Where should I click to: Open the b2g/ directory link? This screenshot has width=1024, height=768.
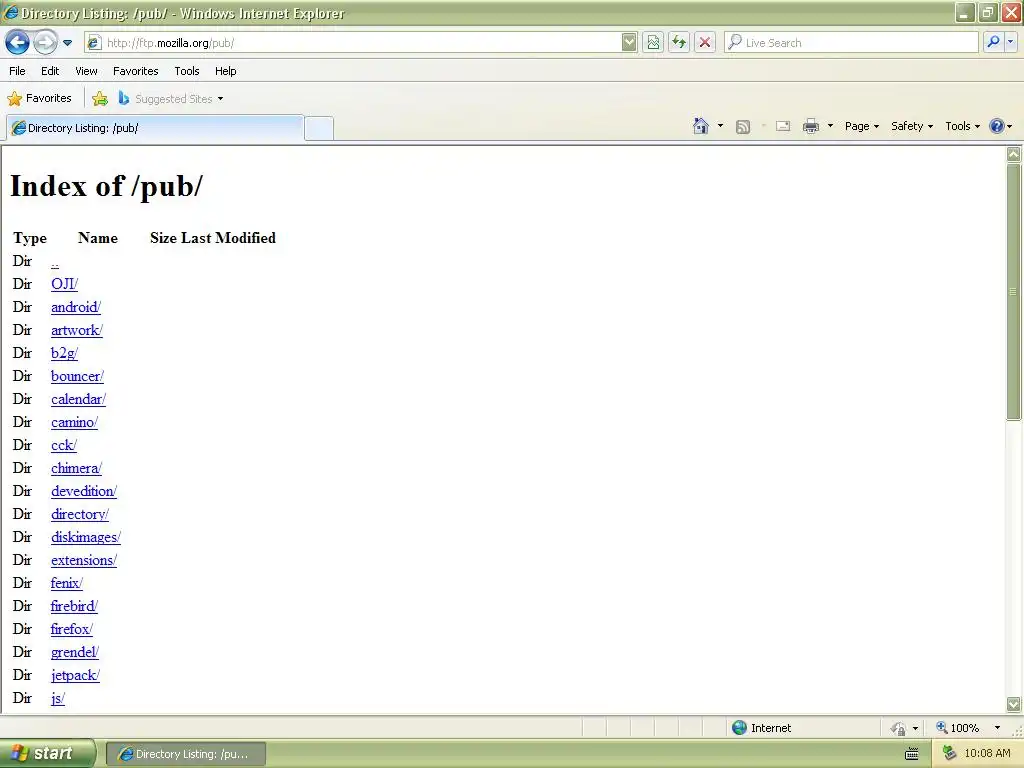pyautogui.click(x=64, y=353)
